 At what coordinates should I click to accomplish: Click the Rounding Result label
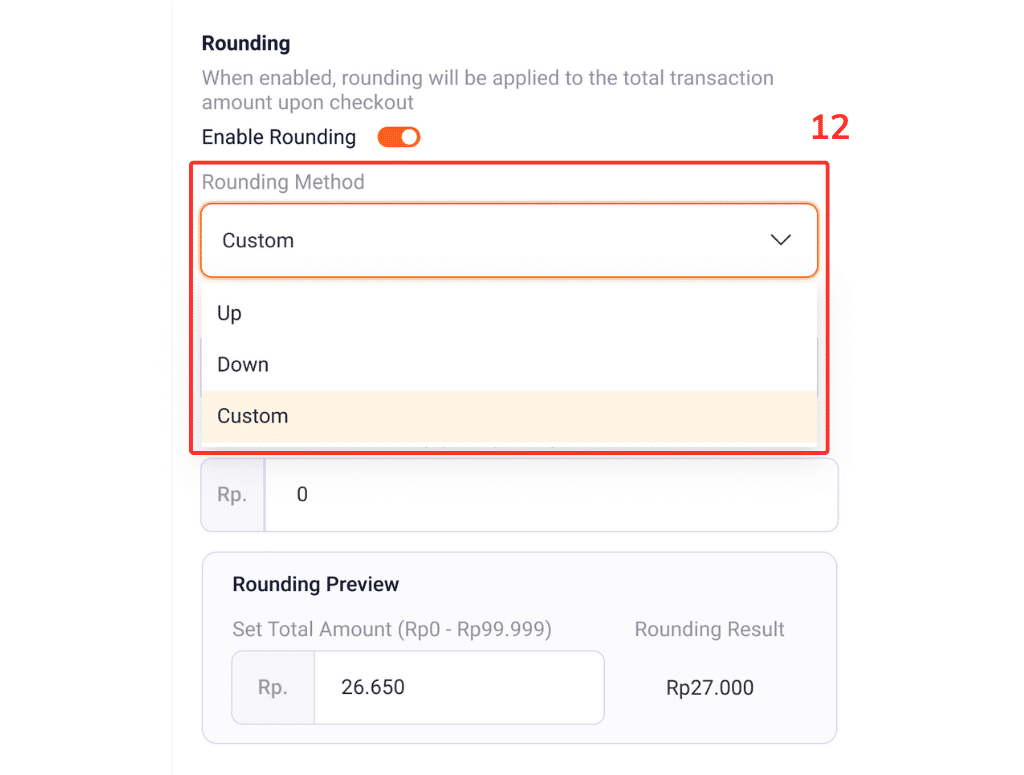tap(710, 630)
